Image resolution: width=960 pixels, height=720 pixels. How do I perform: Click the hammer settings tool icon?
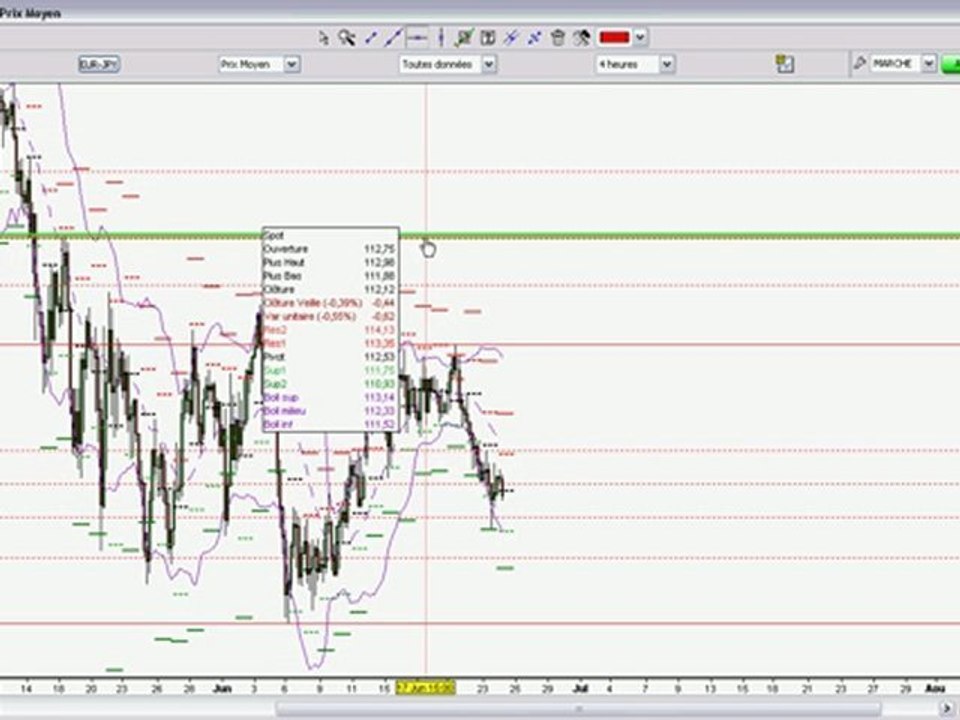[x=581, y=38]
